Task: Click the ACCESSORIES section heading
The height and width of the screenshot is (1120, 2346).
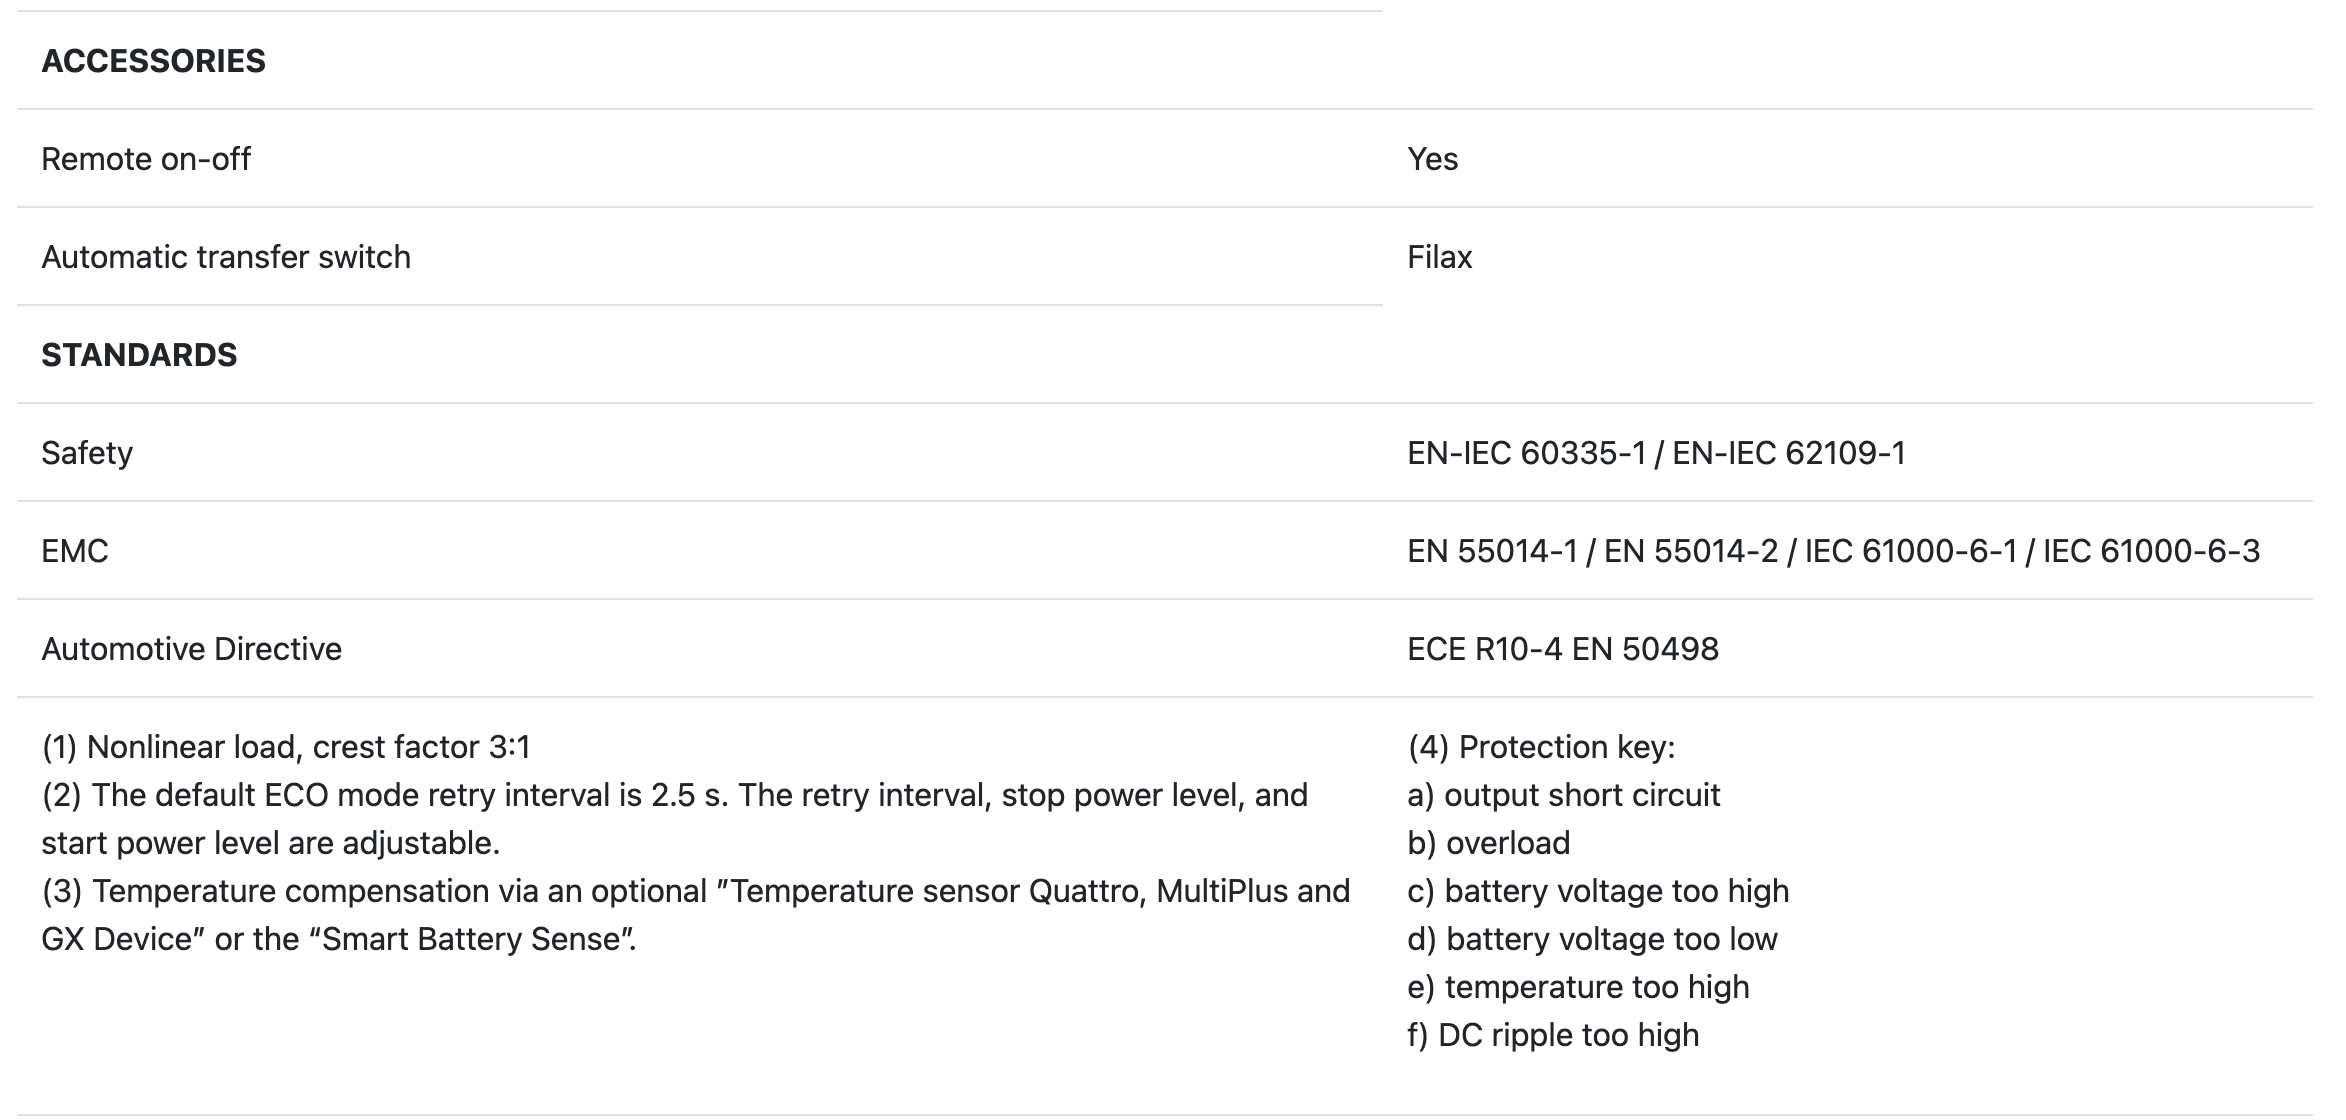Action: point(153,61)
